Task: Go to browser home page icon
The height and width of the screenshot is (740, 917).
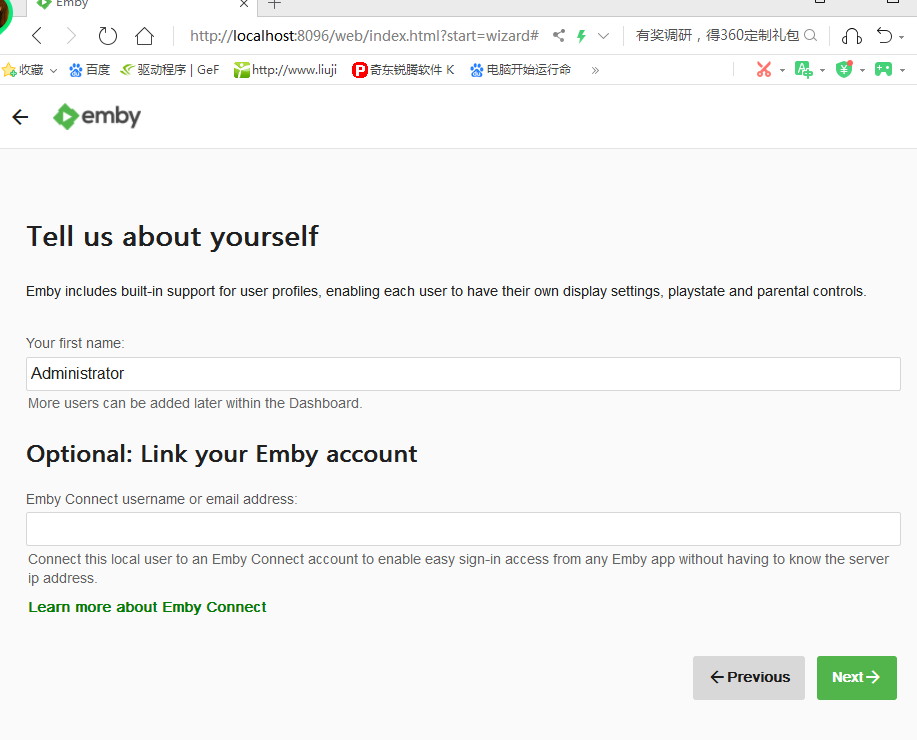Action: [144, 36]
